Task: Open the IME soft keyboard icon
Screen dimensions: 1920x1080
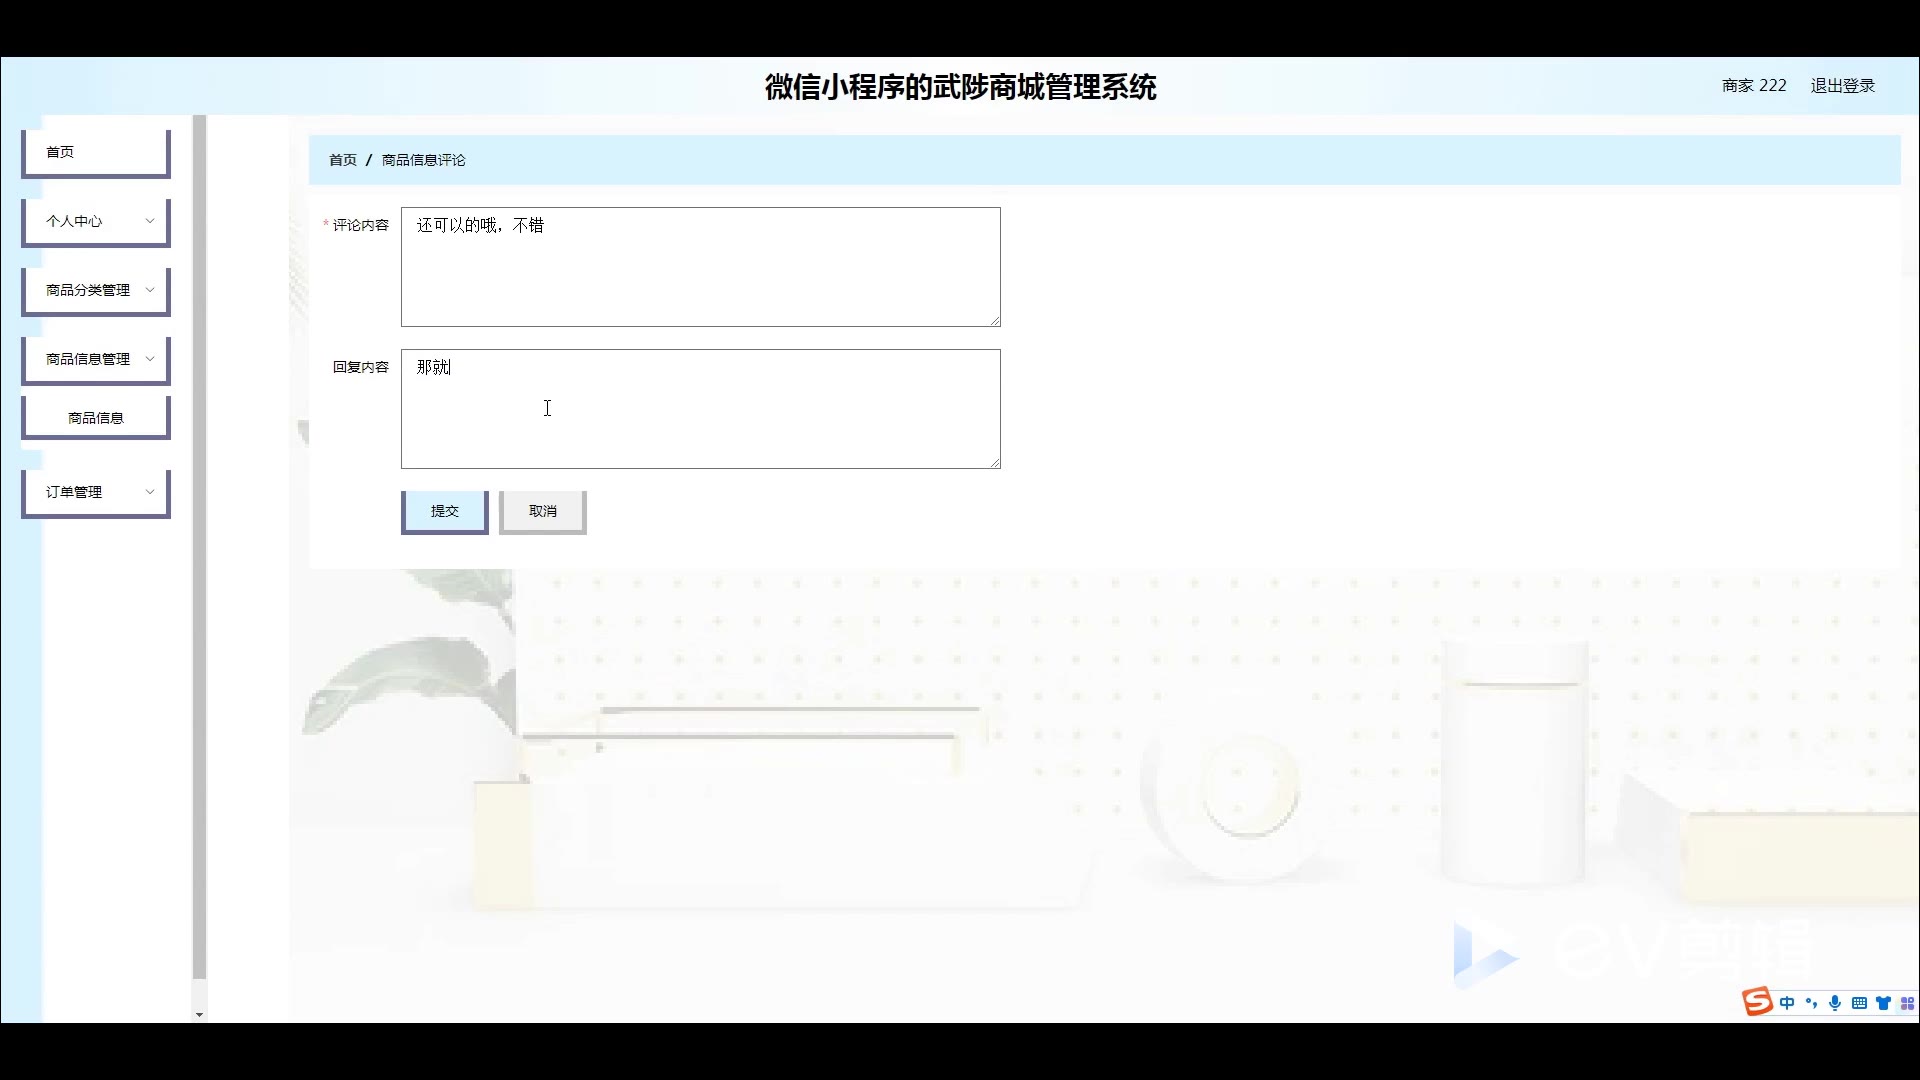Action: click(x=1859, y=1003)
